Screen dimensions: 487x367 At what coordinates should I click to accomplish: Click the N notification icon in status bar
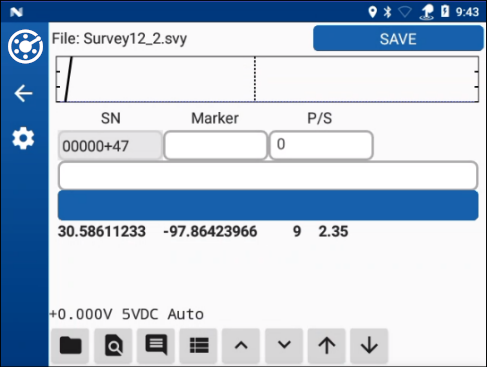click(16, 12)
